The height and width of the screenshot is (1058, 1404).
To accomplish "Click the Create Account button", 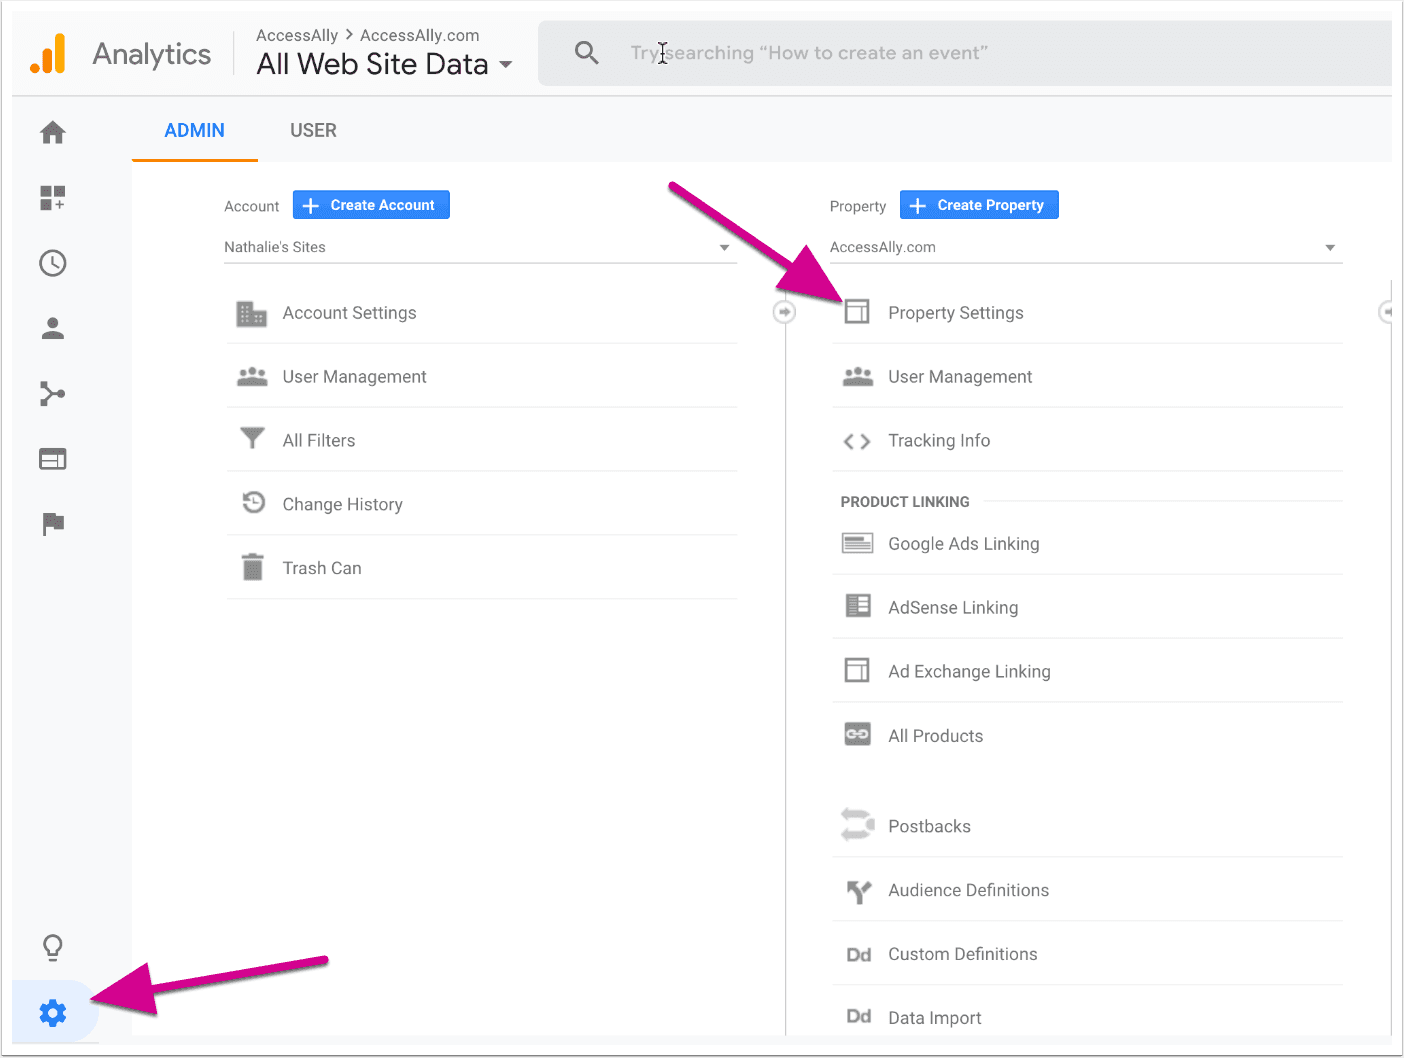I will [371, 205].
